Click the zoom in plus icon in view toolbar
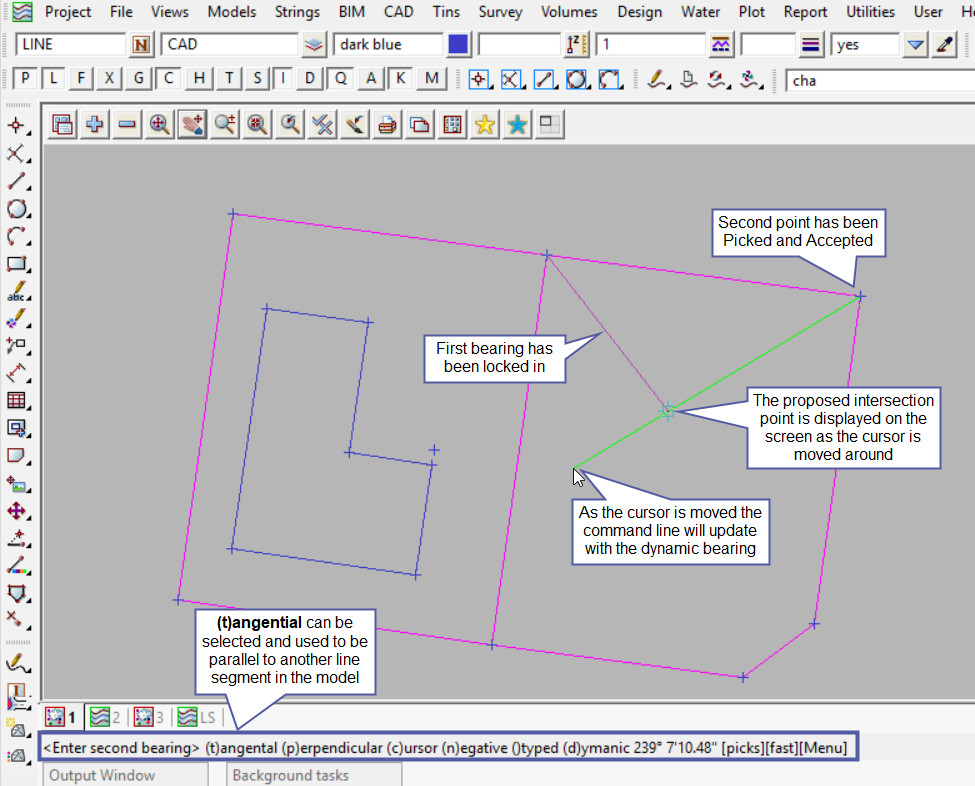Viewport: 975px width, 786px height. tap(95, 124)
